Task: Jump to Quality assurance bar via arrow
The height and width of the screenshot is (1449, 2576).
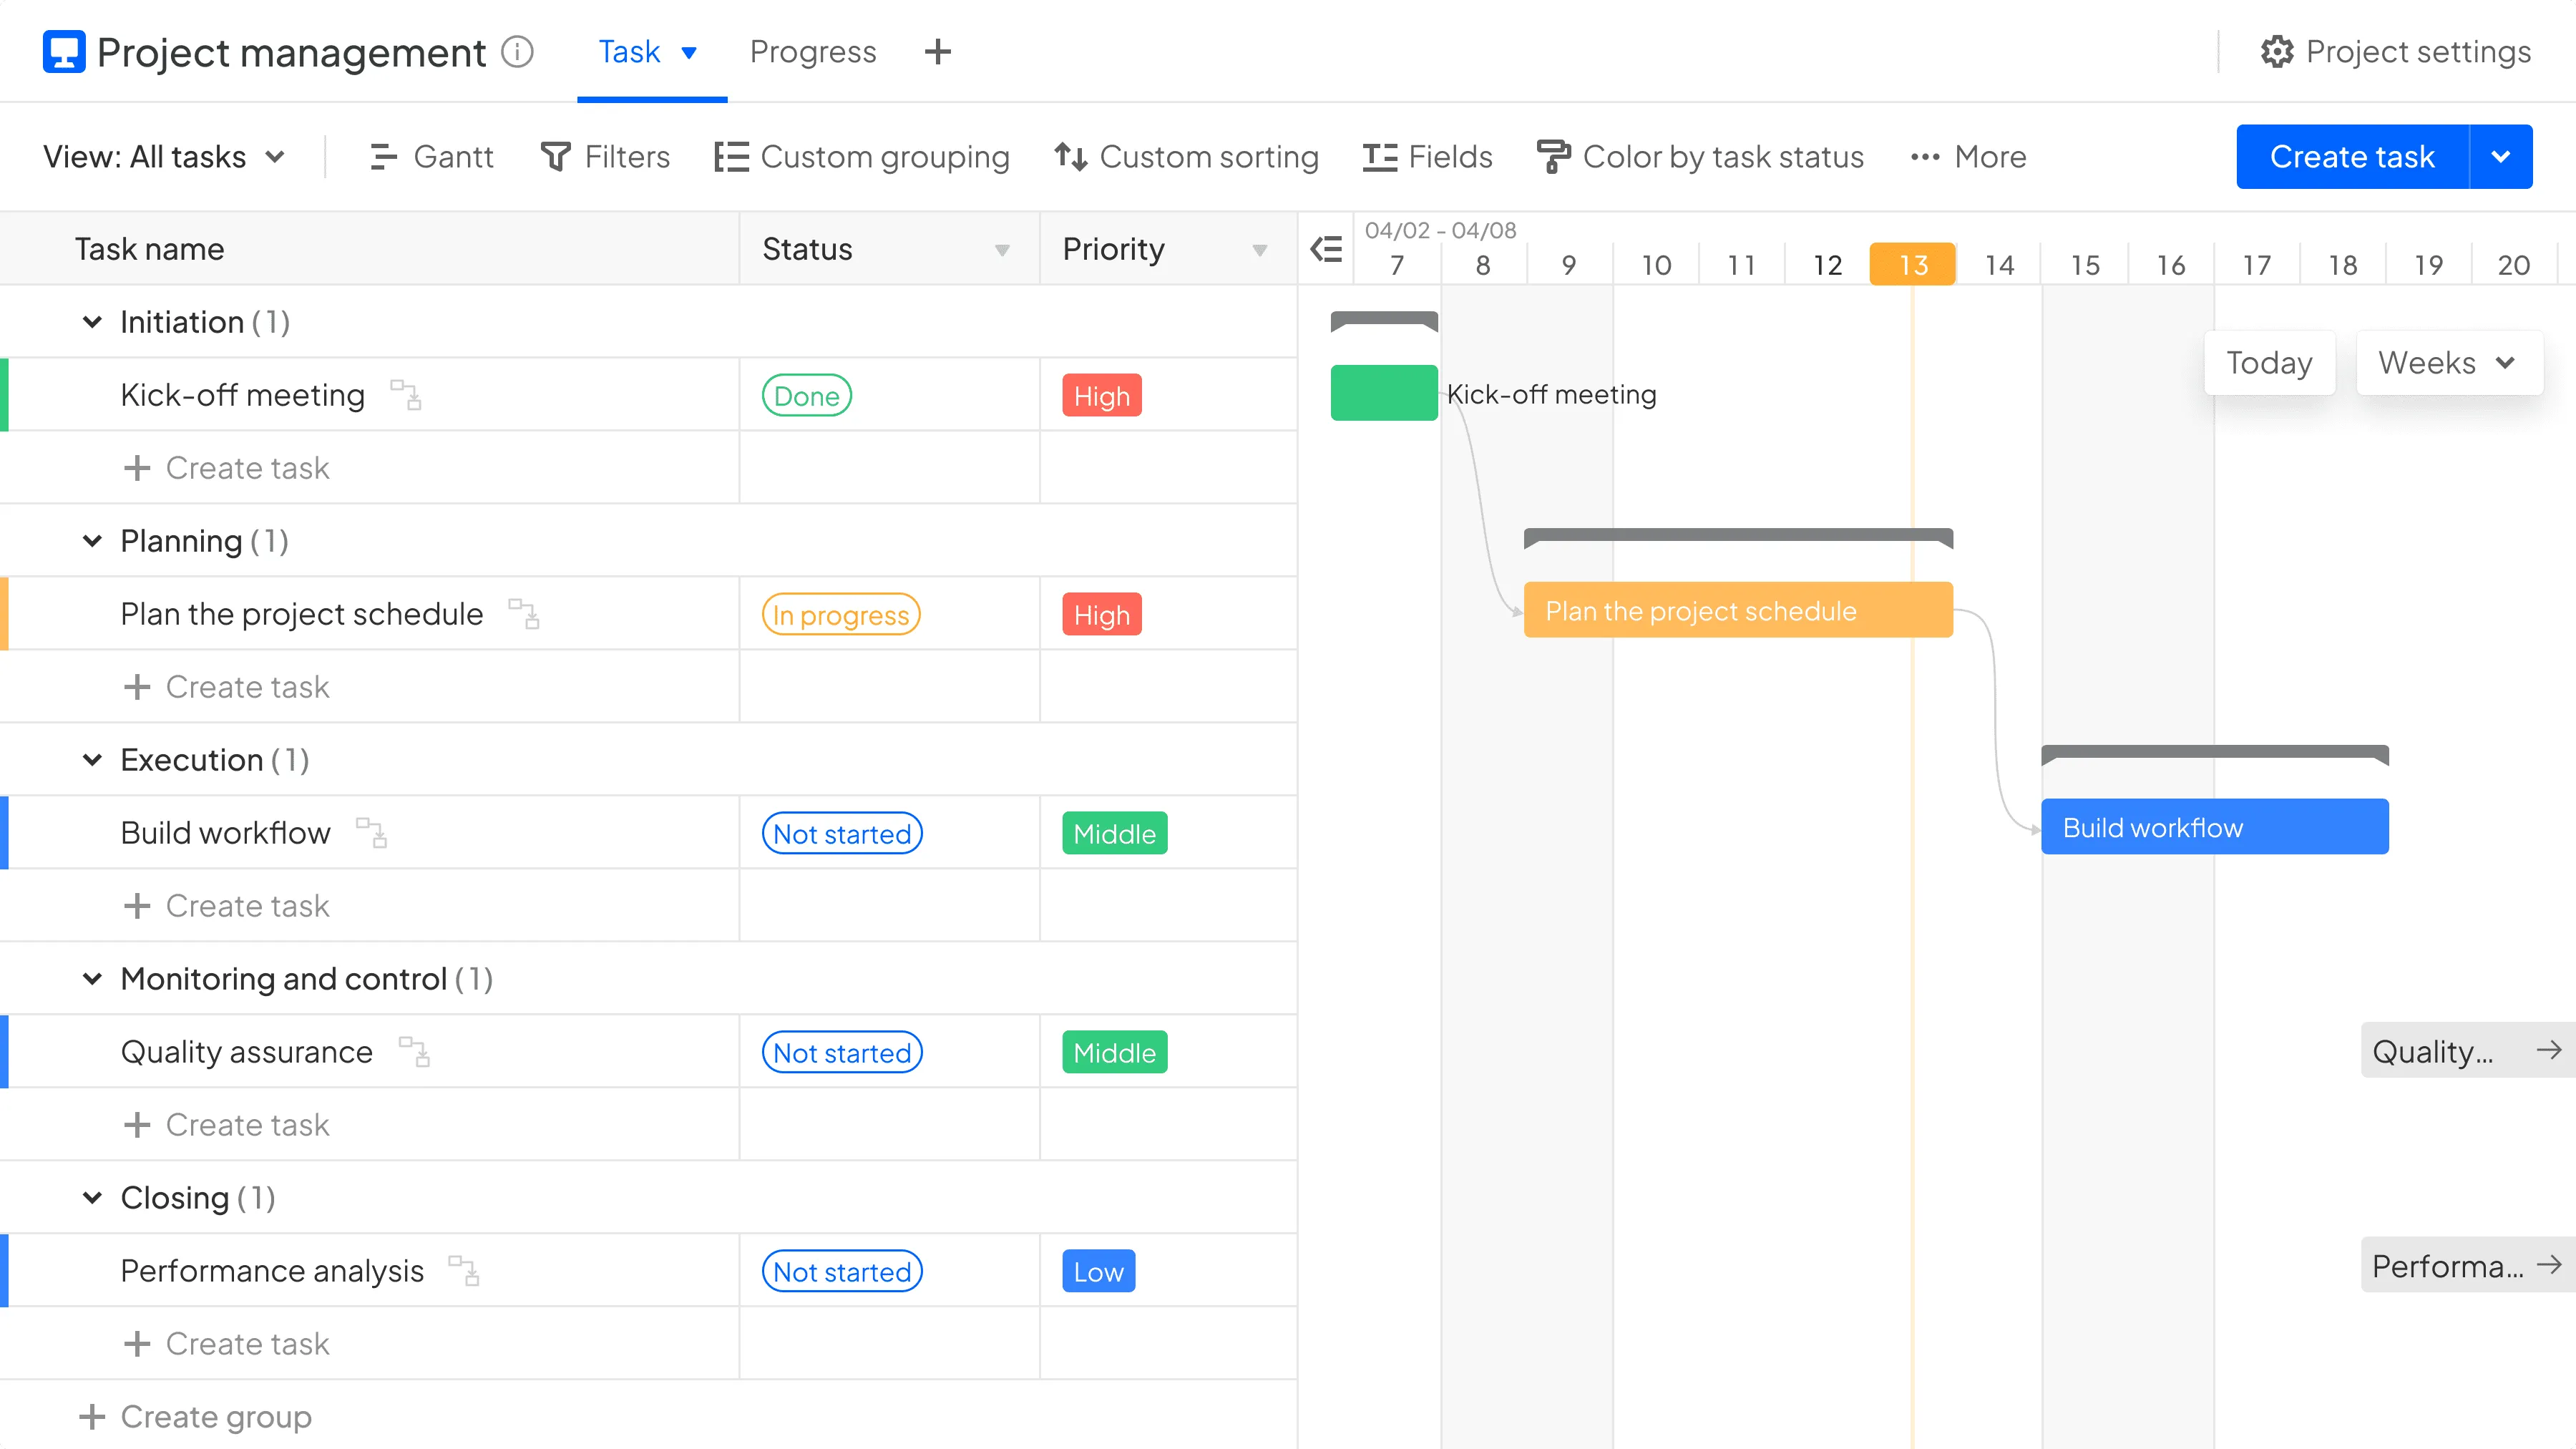Action: point(2549,1050)
